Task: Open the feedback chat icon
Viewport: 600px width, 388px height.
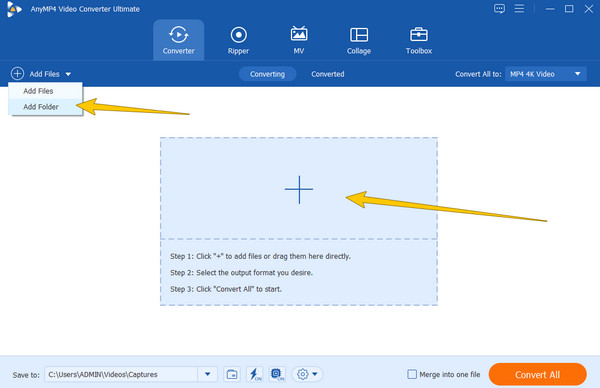Action: coord(499,8)
